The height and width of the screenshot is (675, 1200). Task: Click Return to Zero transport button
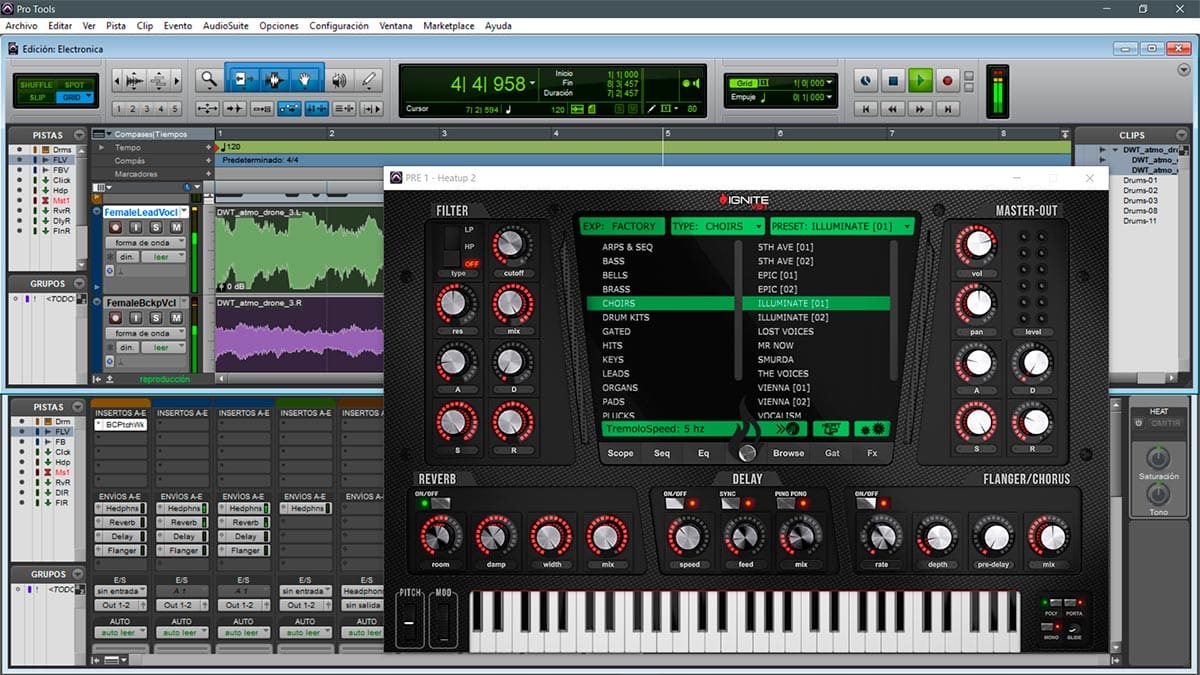(x=867, y=108)
